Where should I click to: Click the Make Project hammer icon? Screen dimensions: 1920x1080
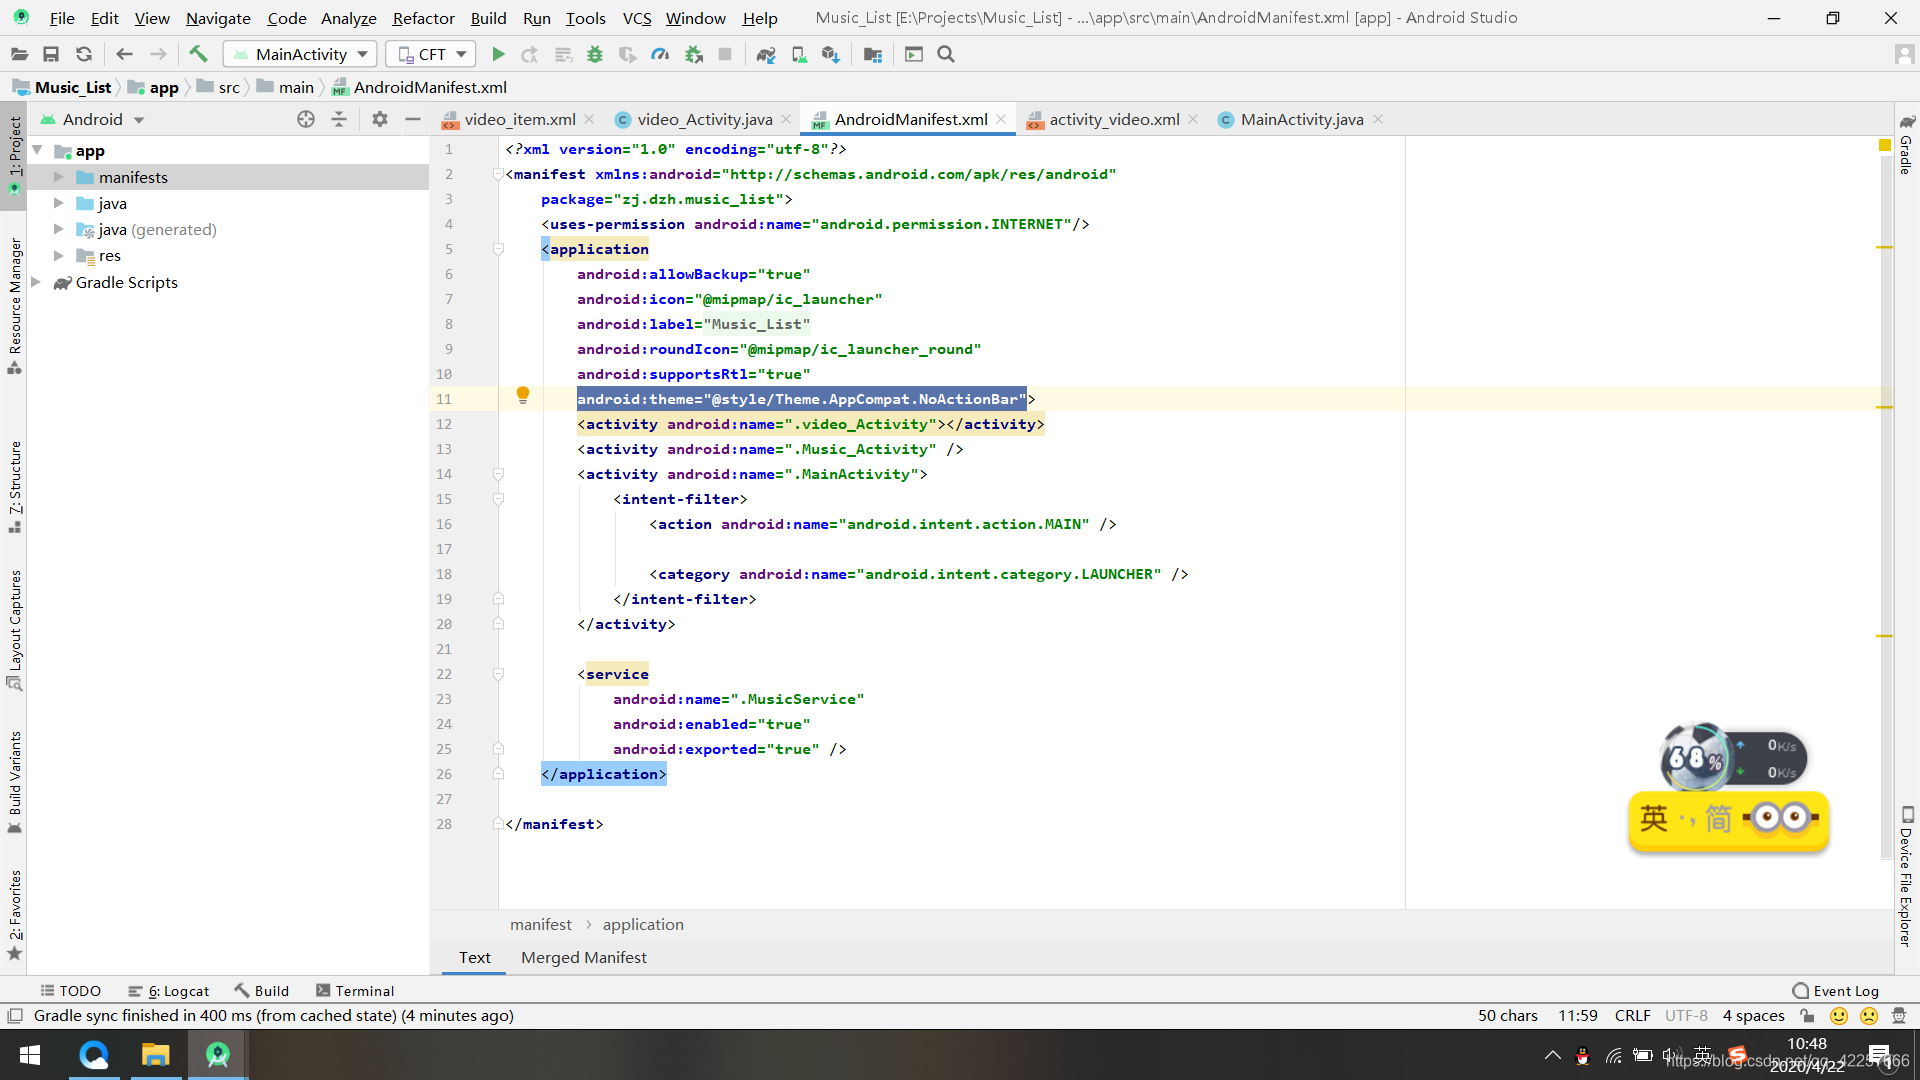point(198,54)
